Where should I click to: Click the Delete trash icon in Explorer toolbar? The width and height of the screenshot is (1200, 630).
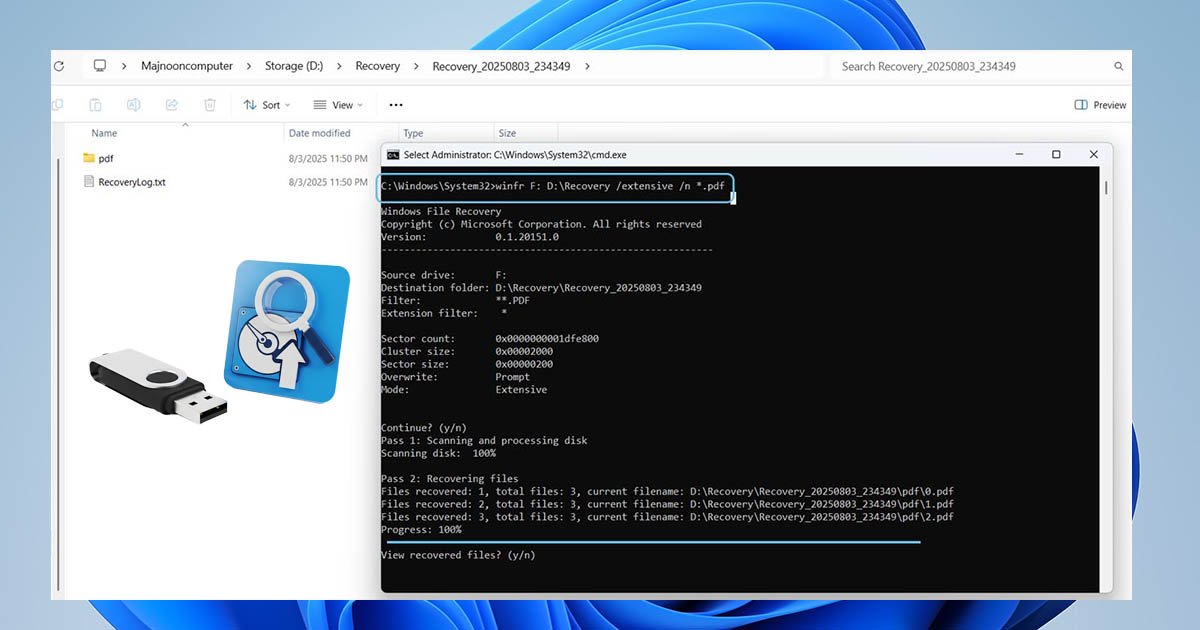(x=210, y=105)
